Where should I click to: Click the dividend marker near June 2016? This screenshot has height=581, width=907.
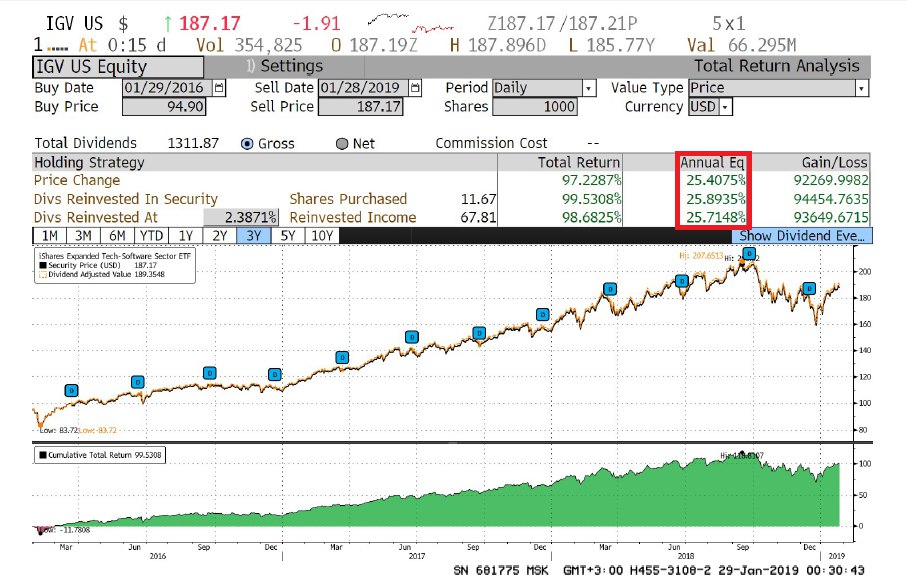[138, 382]
